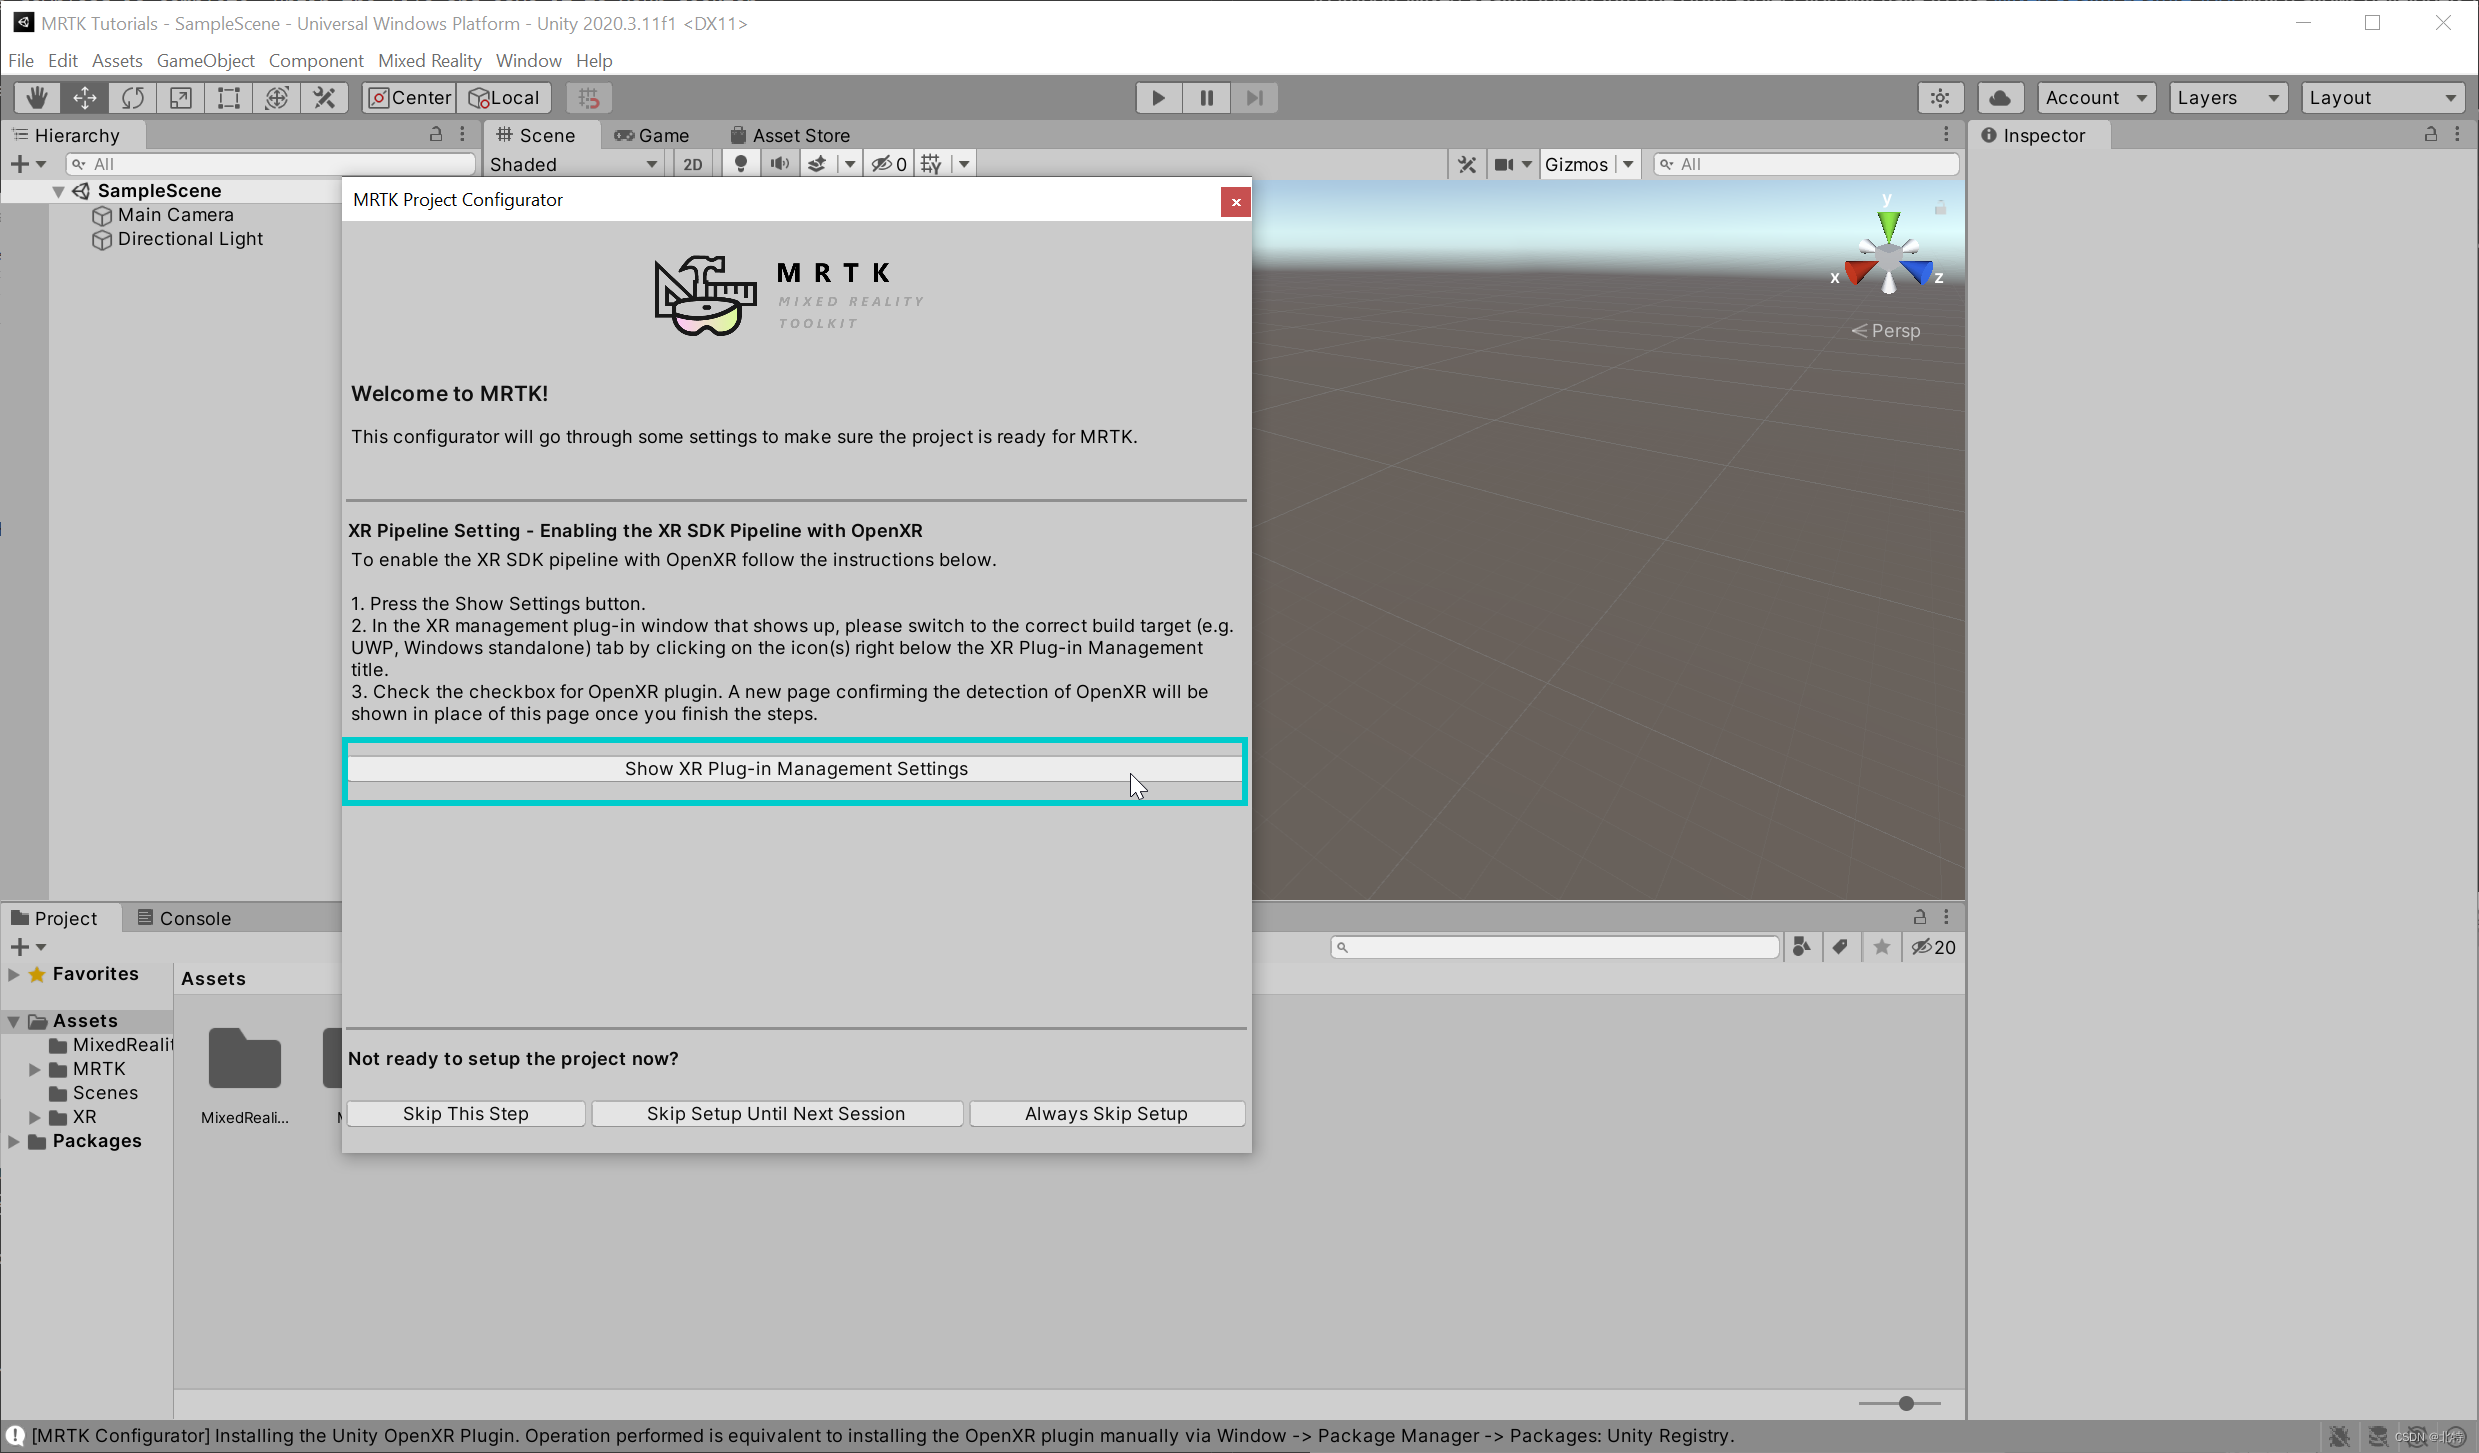The width and height of the screenshot is (2479, 1453).
Task: Open scene component tools icon
Action: point(1467,164)
